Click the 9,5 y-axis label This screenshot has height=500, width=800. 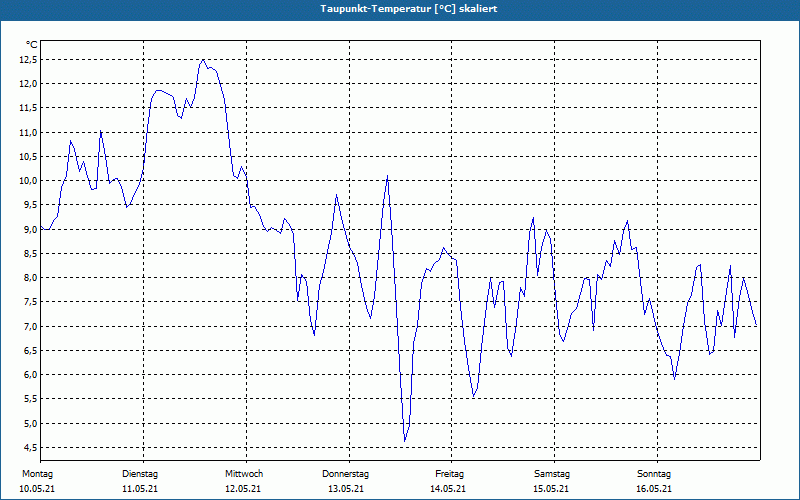click(31, 205)
